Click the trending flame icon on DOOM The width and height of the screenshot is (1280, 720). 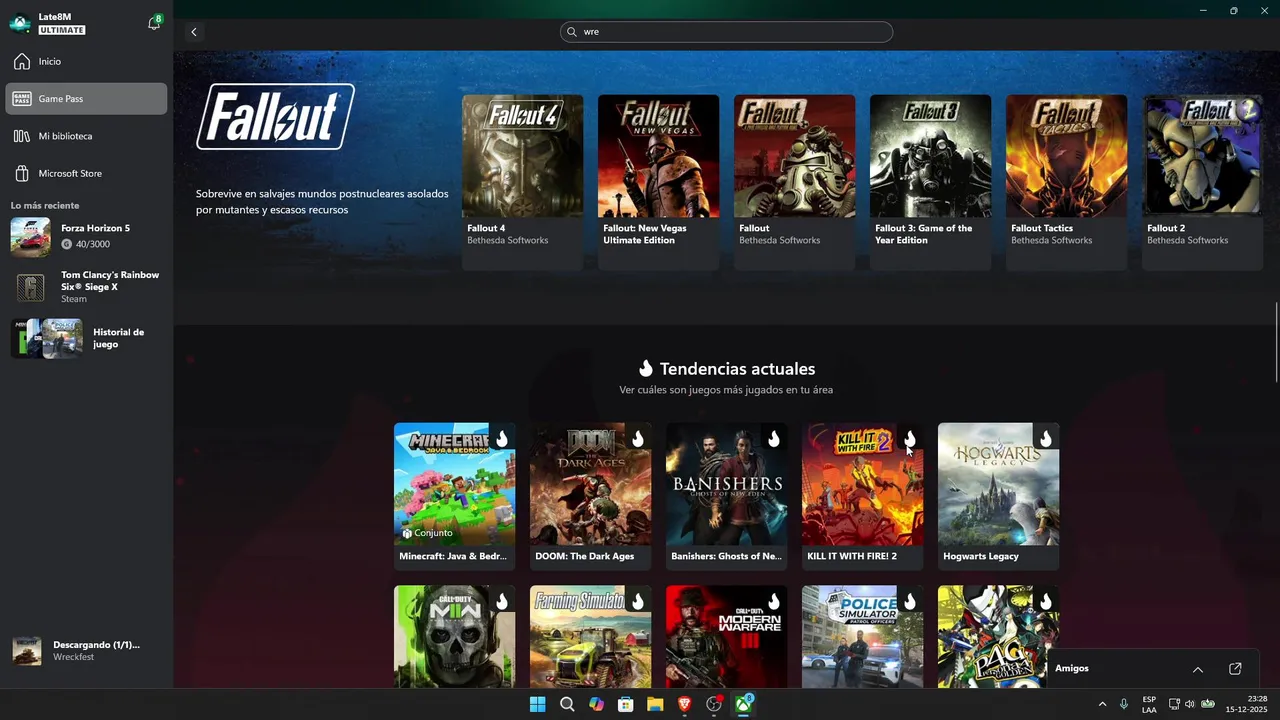tap(638, 439)
